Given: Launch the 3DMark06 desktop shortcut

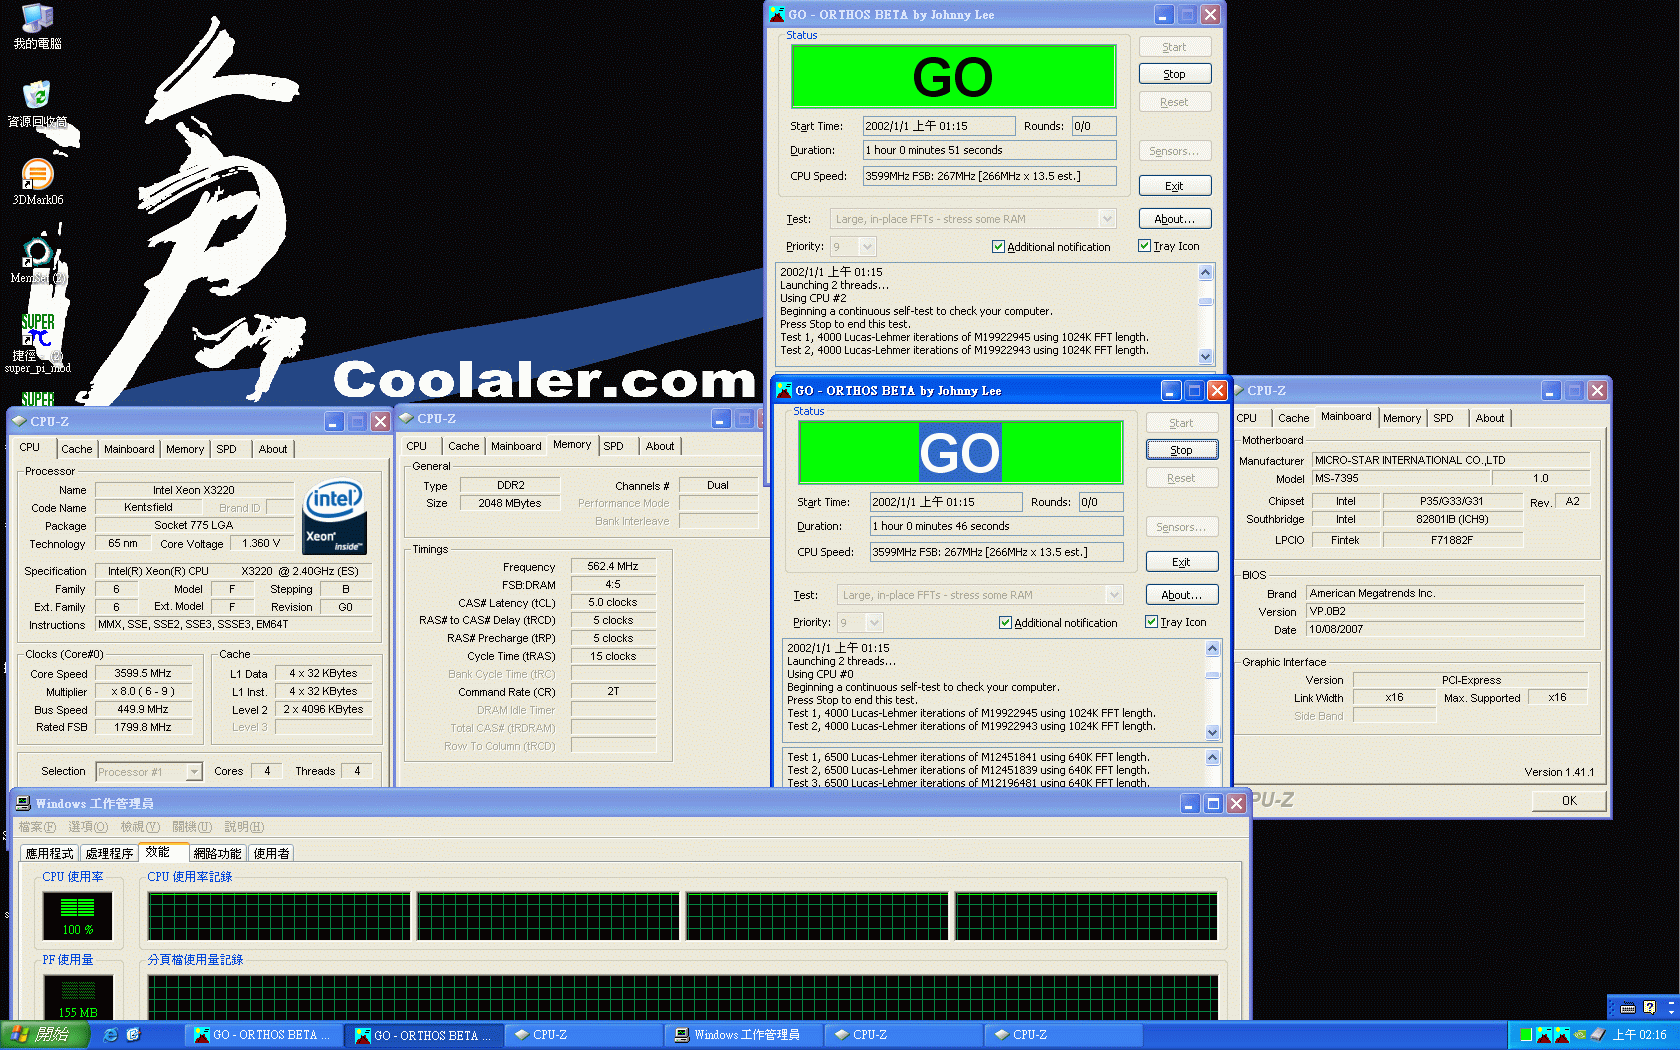Looking at the screenshot, I should [37, 182].
